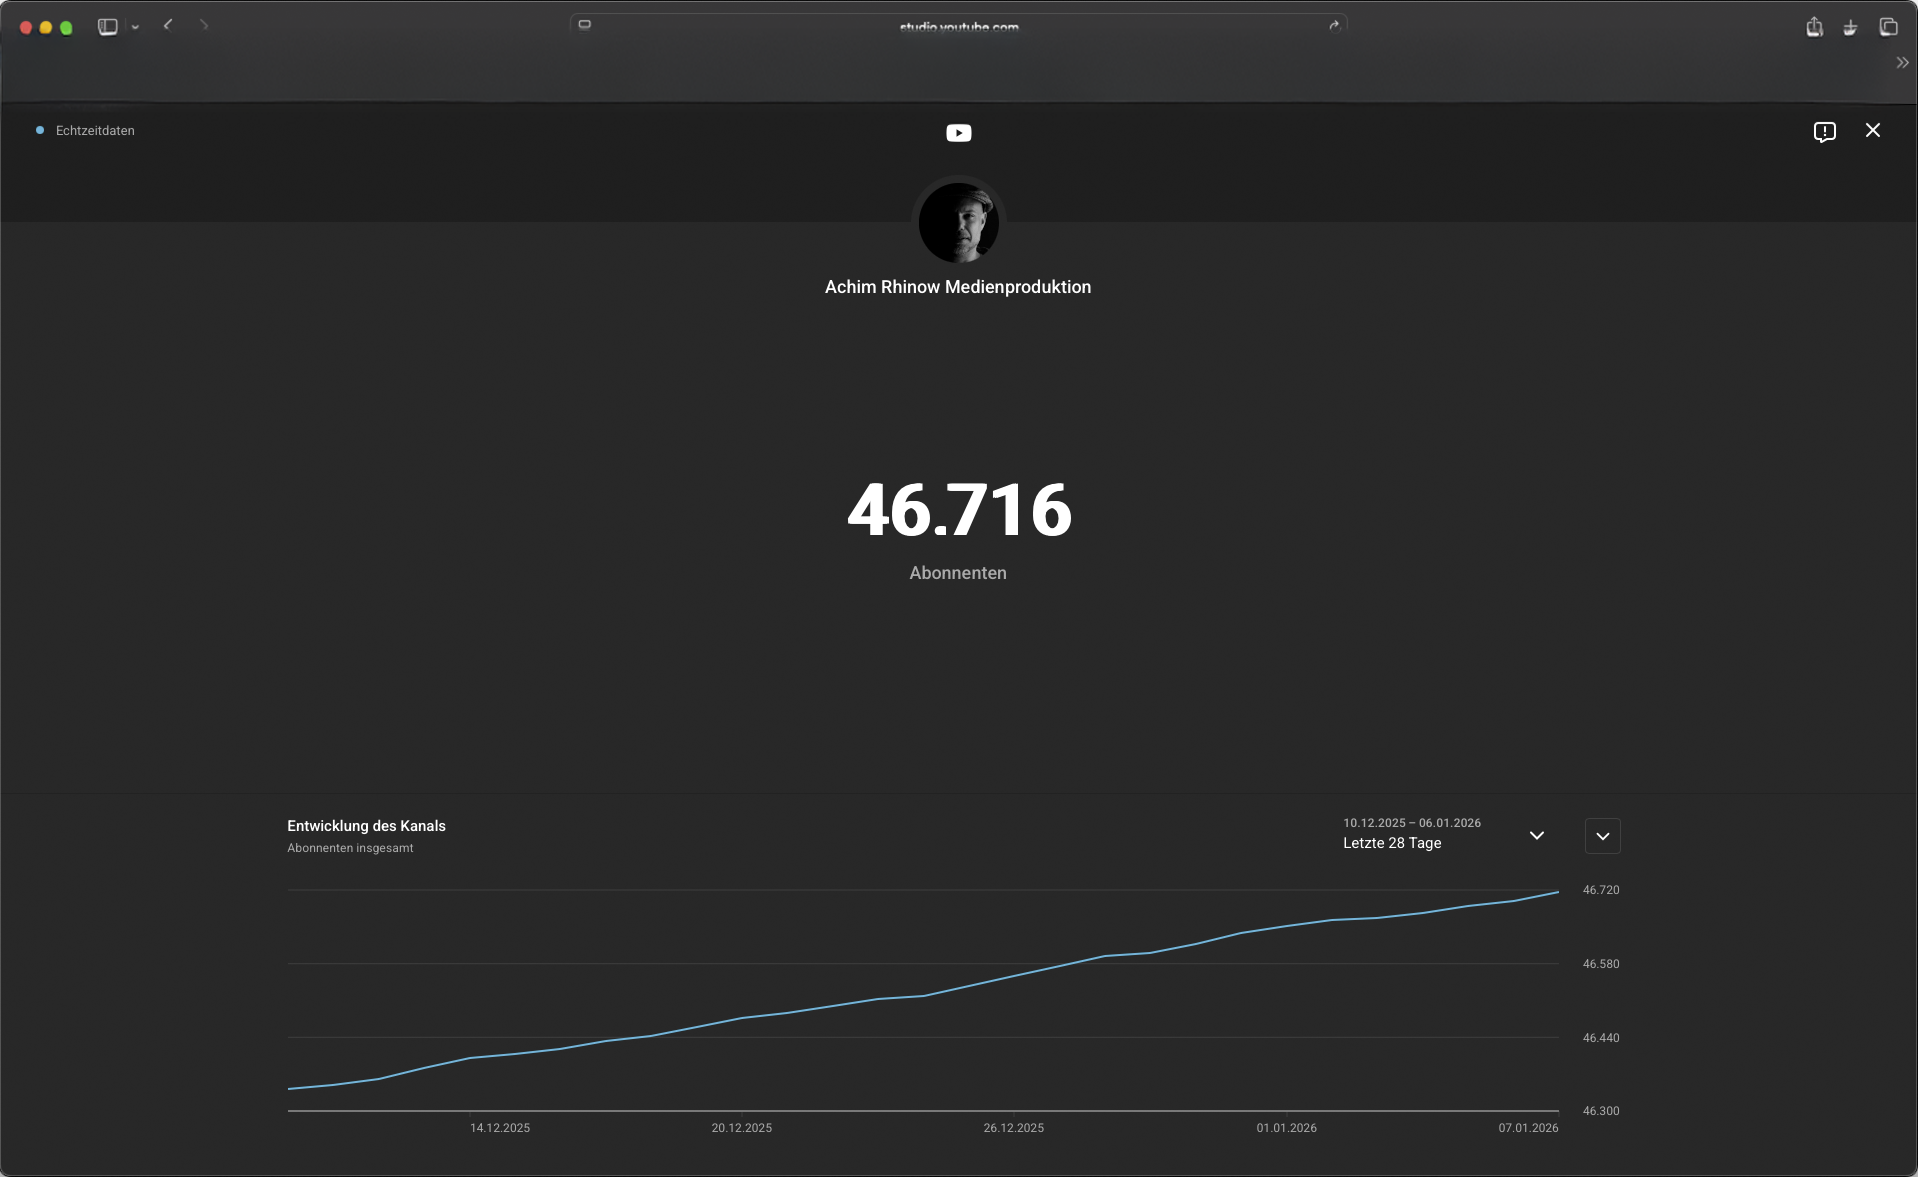Click the YouTube logo icon

tap(958, 133)
